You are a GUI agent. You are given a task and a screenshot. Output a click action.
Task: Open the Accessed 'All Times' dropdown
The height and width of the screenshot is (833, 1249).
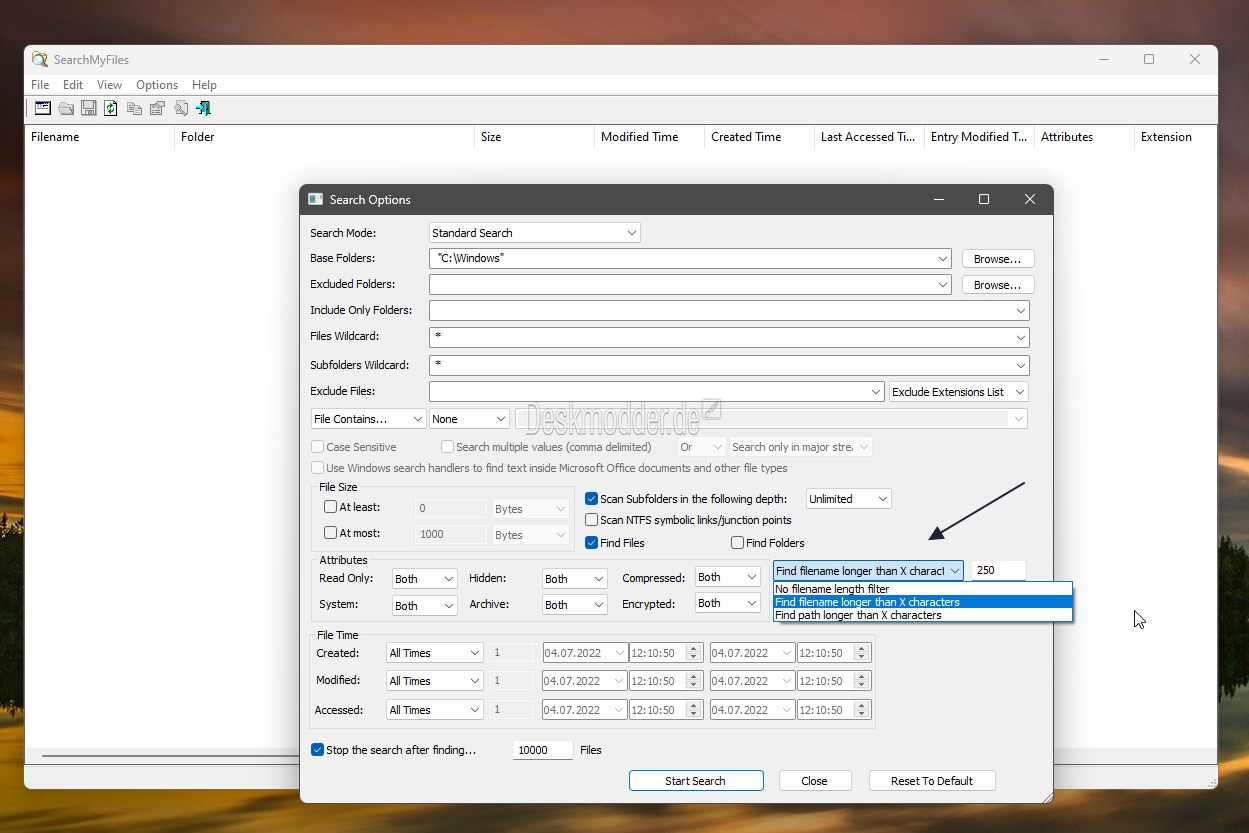pyautogui.click(x=435, y=710)
